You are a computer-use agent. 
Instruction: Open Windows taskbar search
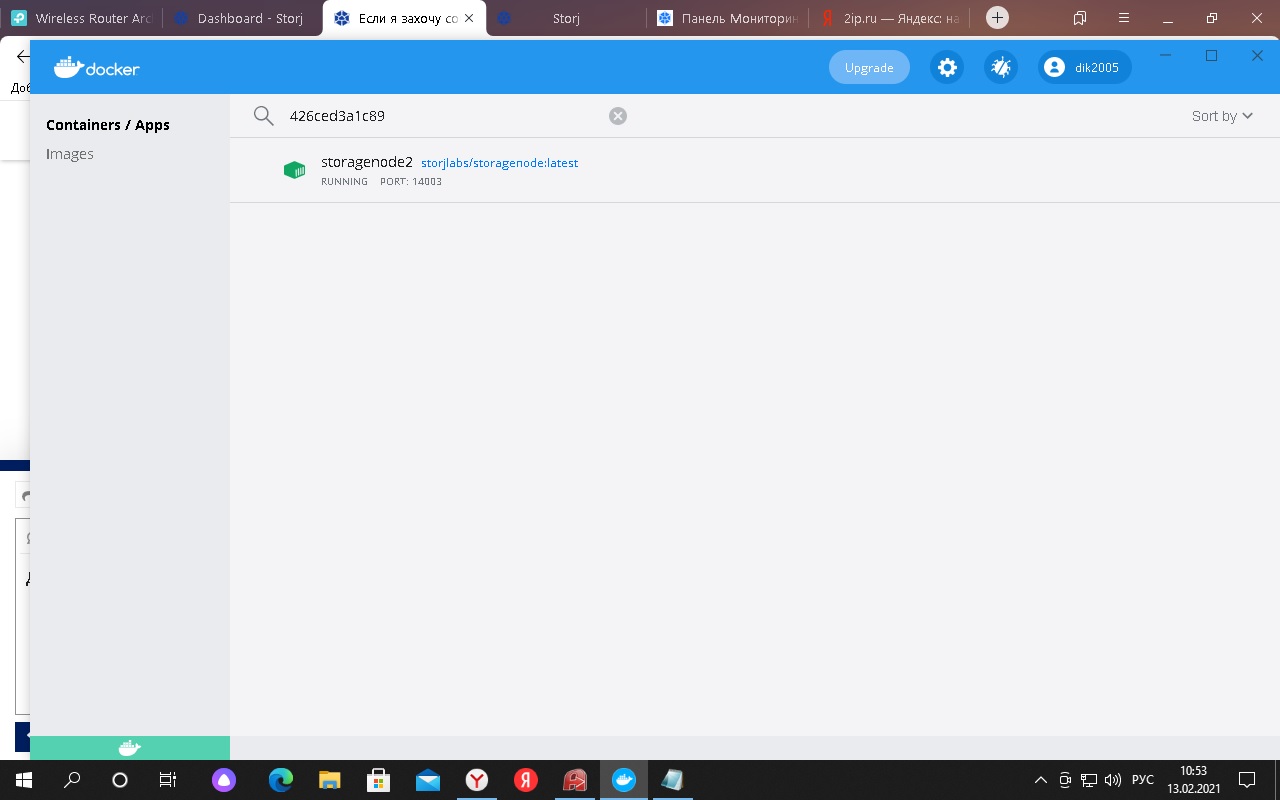coord(72,780)
